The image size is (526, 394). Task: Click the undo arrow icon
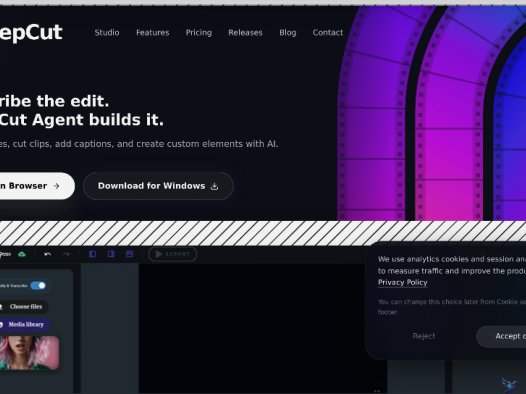48,254
